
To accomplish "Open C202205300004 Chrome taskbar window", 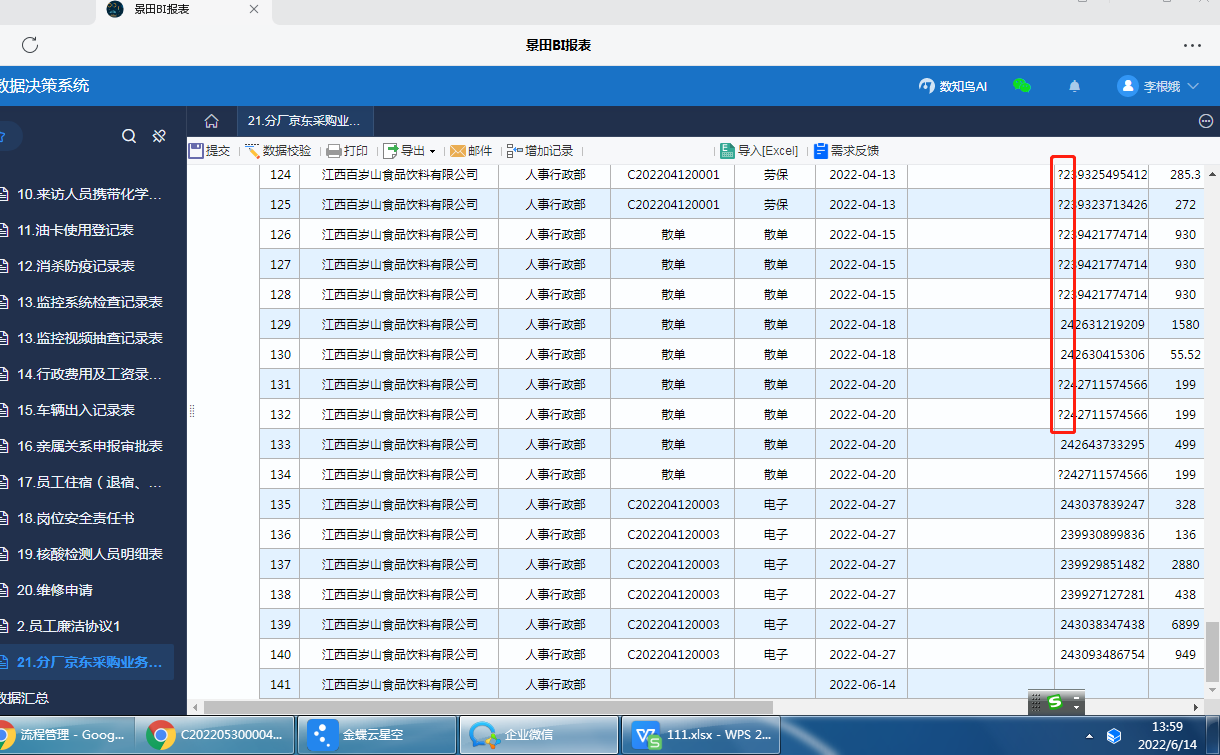I will [214, 735].
